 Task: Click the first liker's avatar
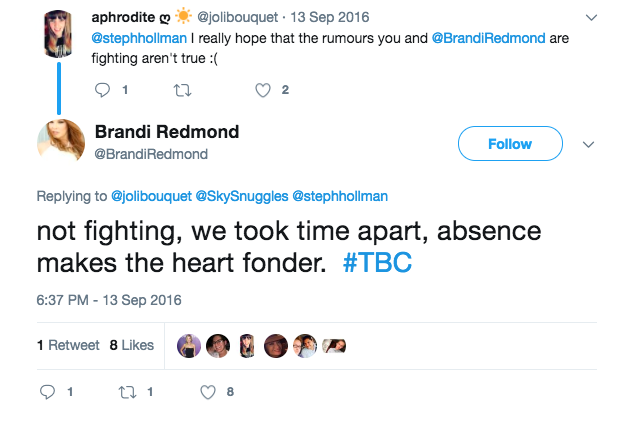pos(186,345)
